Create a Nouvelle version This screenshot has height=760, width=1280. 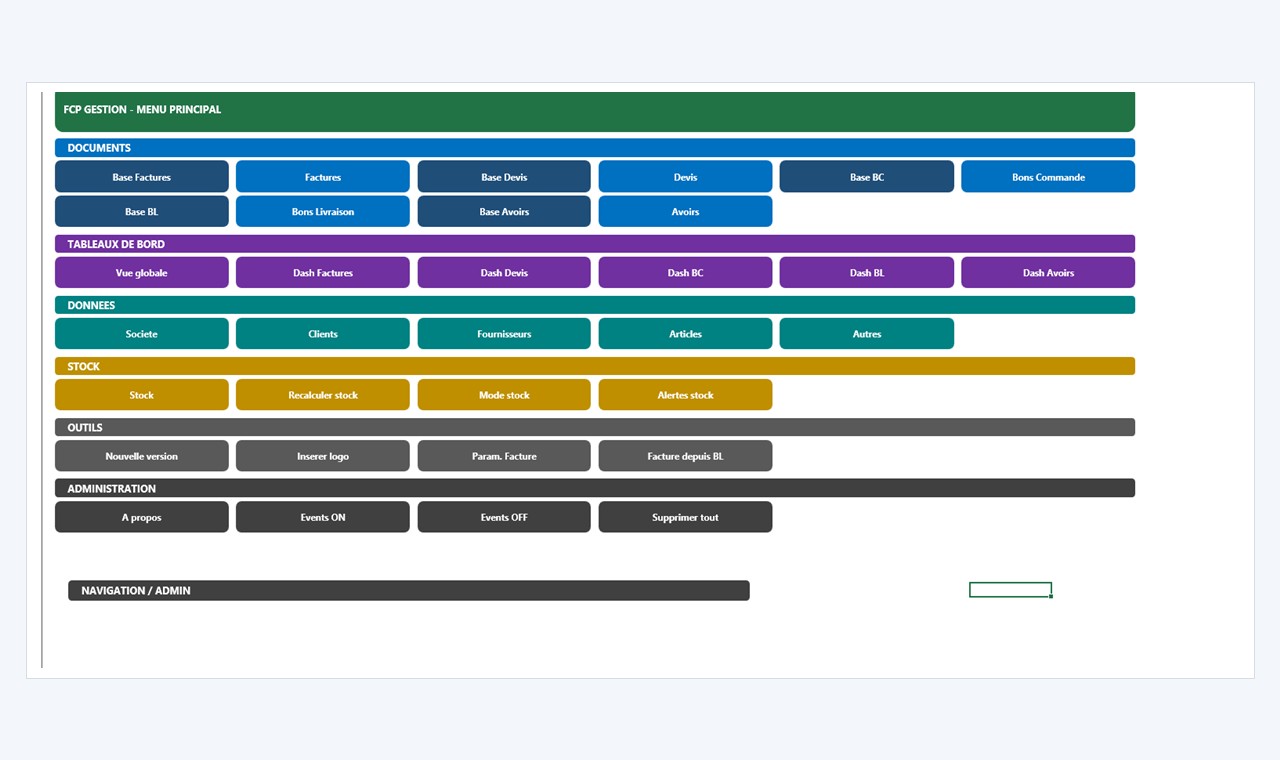(142, 456)
